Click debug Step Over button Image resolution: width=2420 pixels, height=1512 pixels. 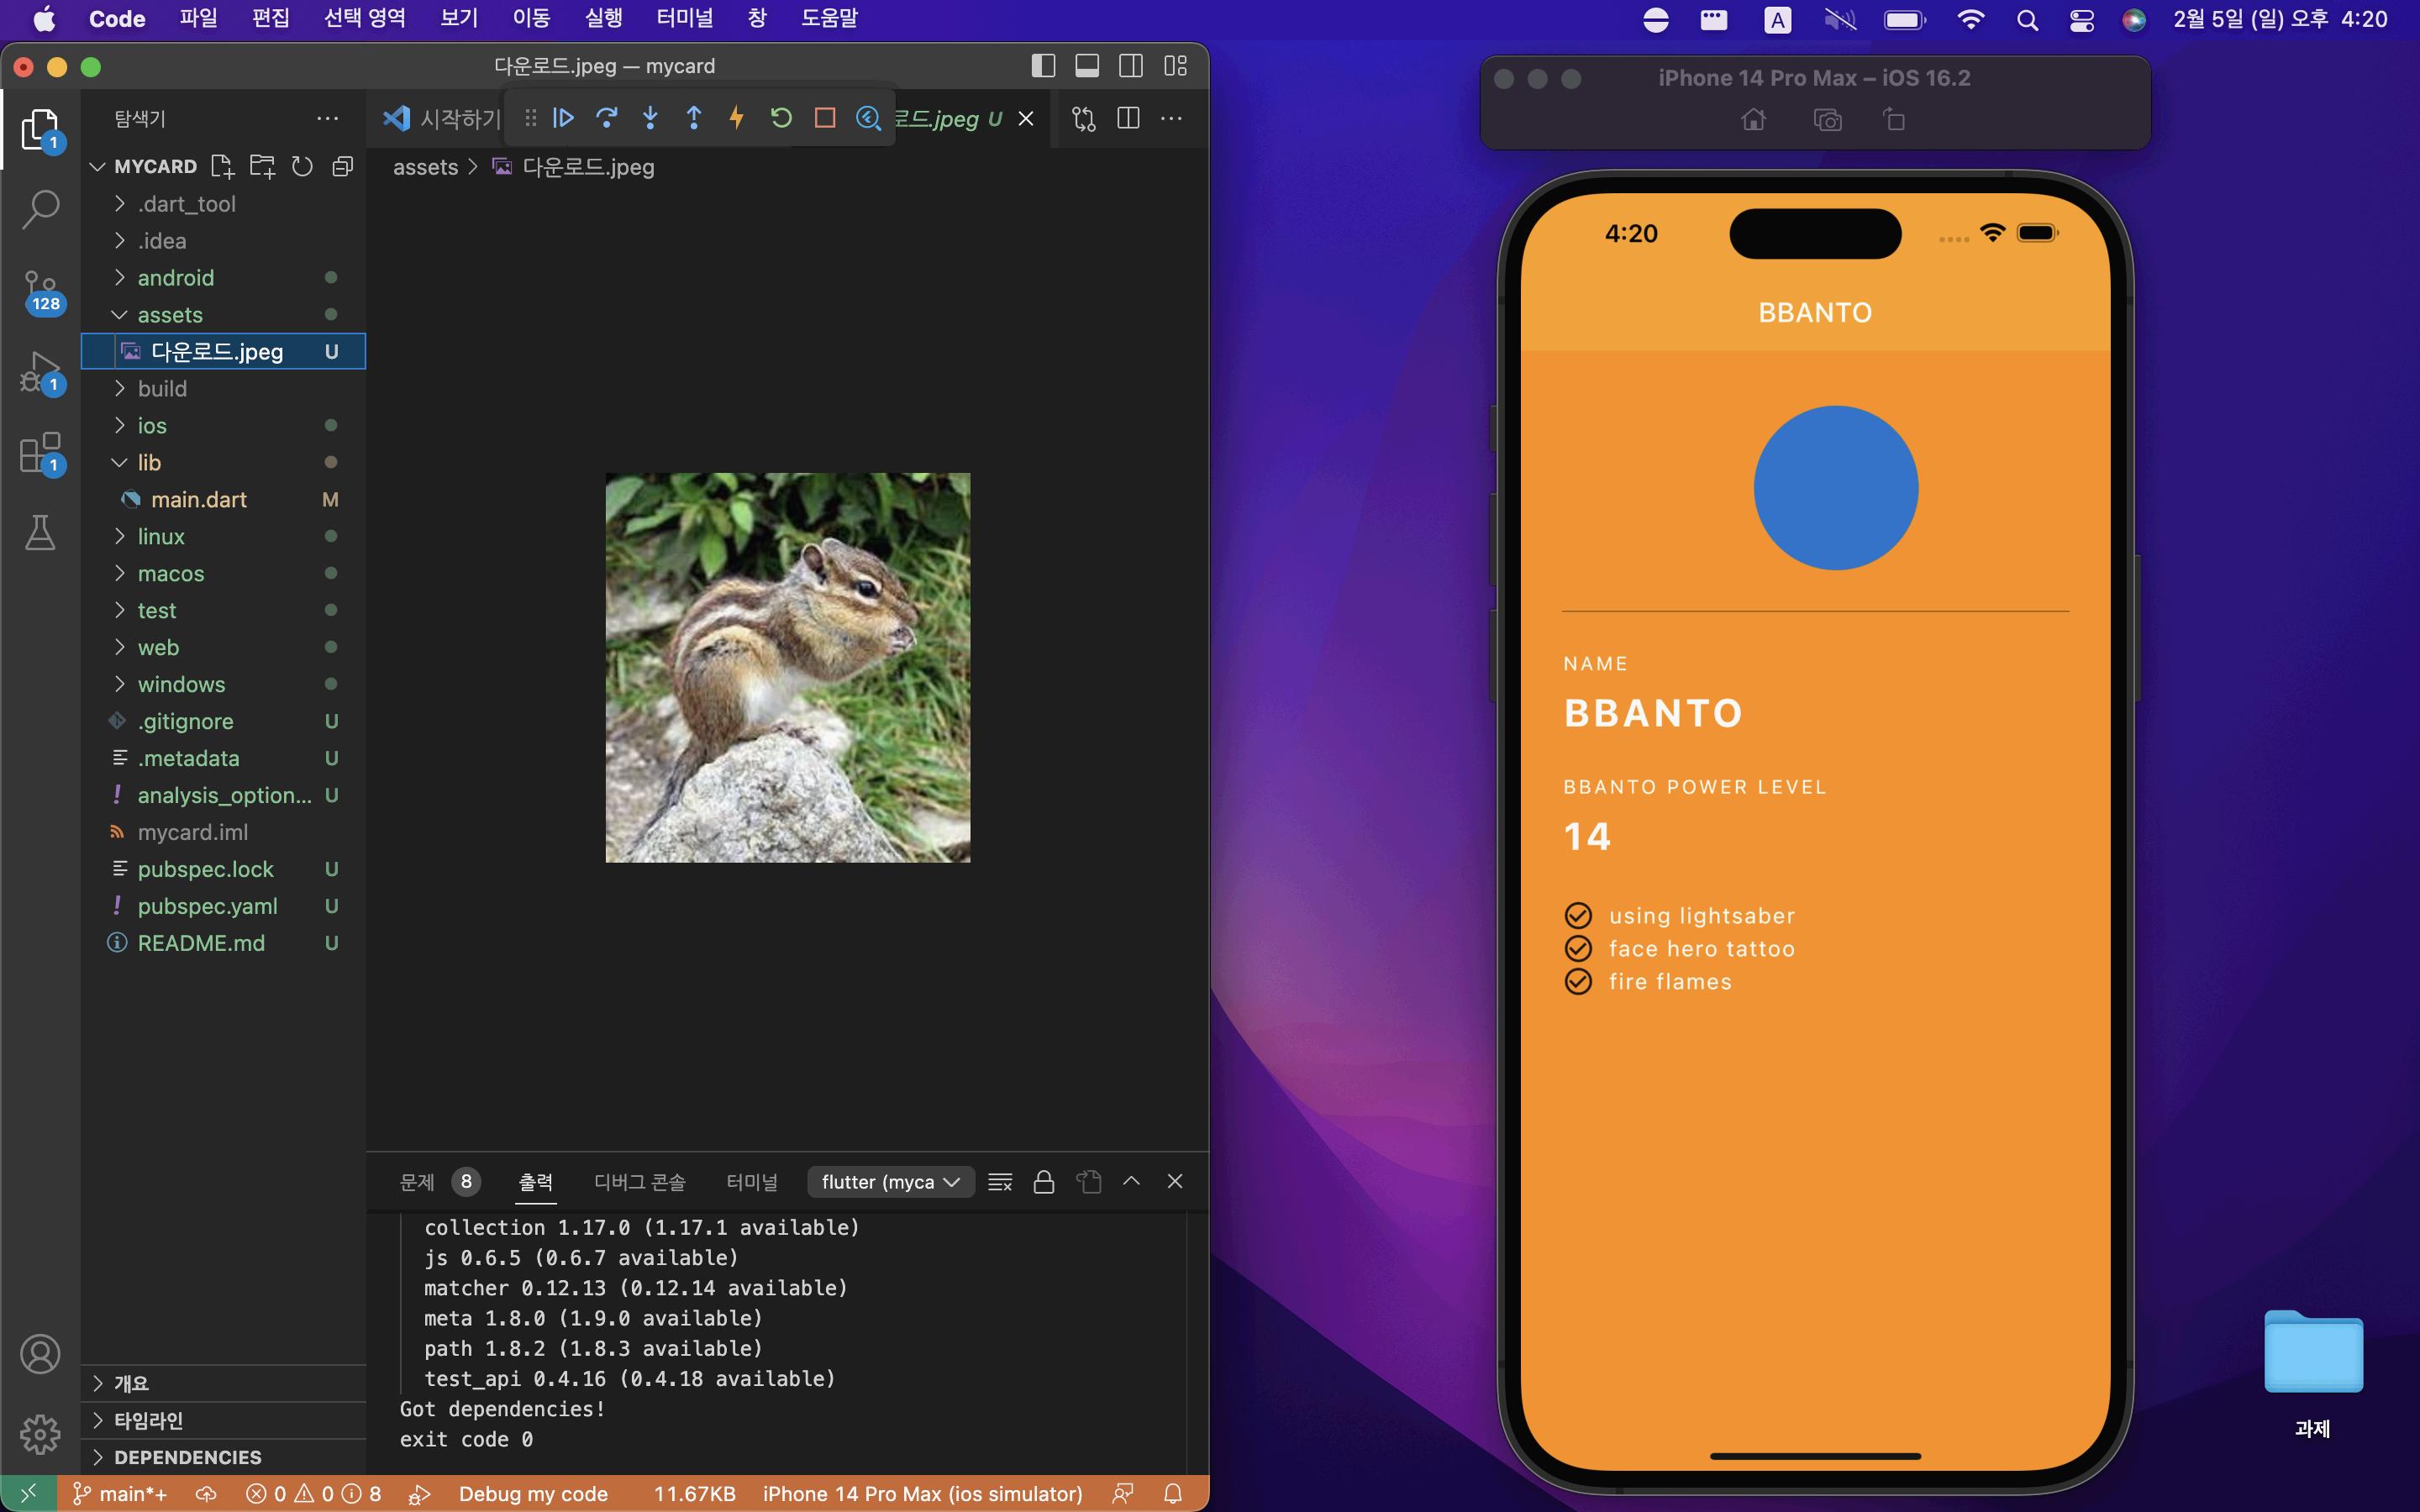click(x=606, y=118)
